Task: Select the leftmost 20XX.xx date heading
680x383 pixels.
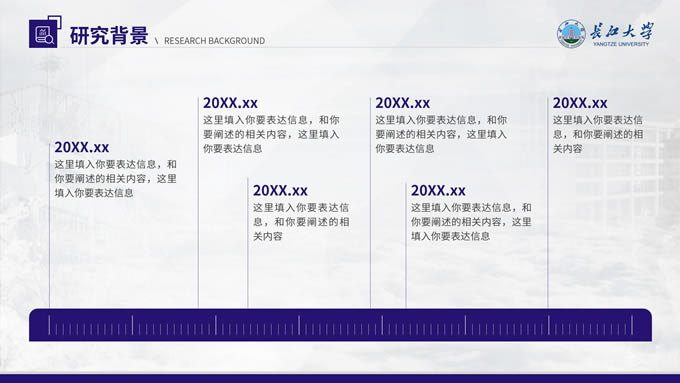Action: click(x=82, y=147)
